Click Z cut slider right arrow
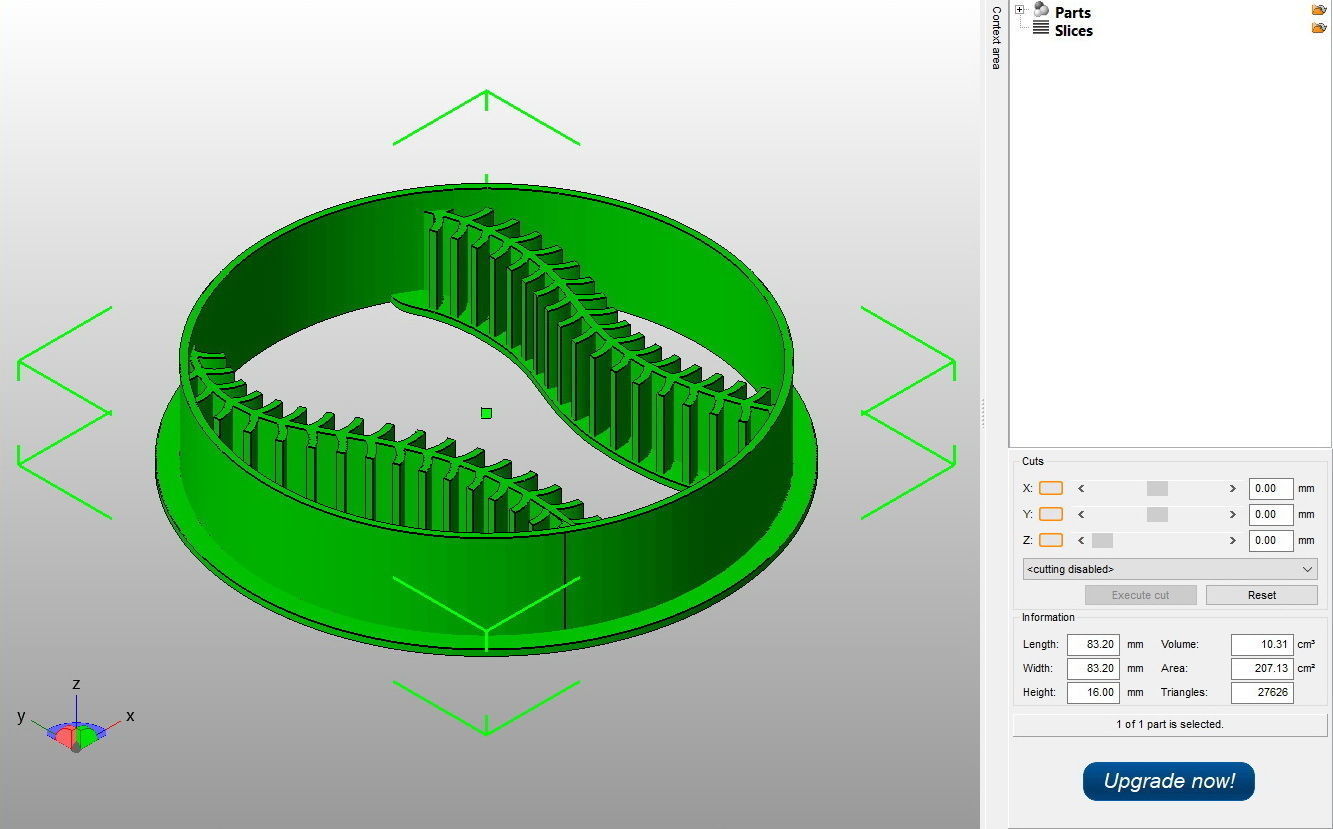The width and height of the screenshot is (1333, 829). pos(1233,540)
